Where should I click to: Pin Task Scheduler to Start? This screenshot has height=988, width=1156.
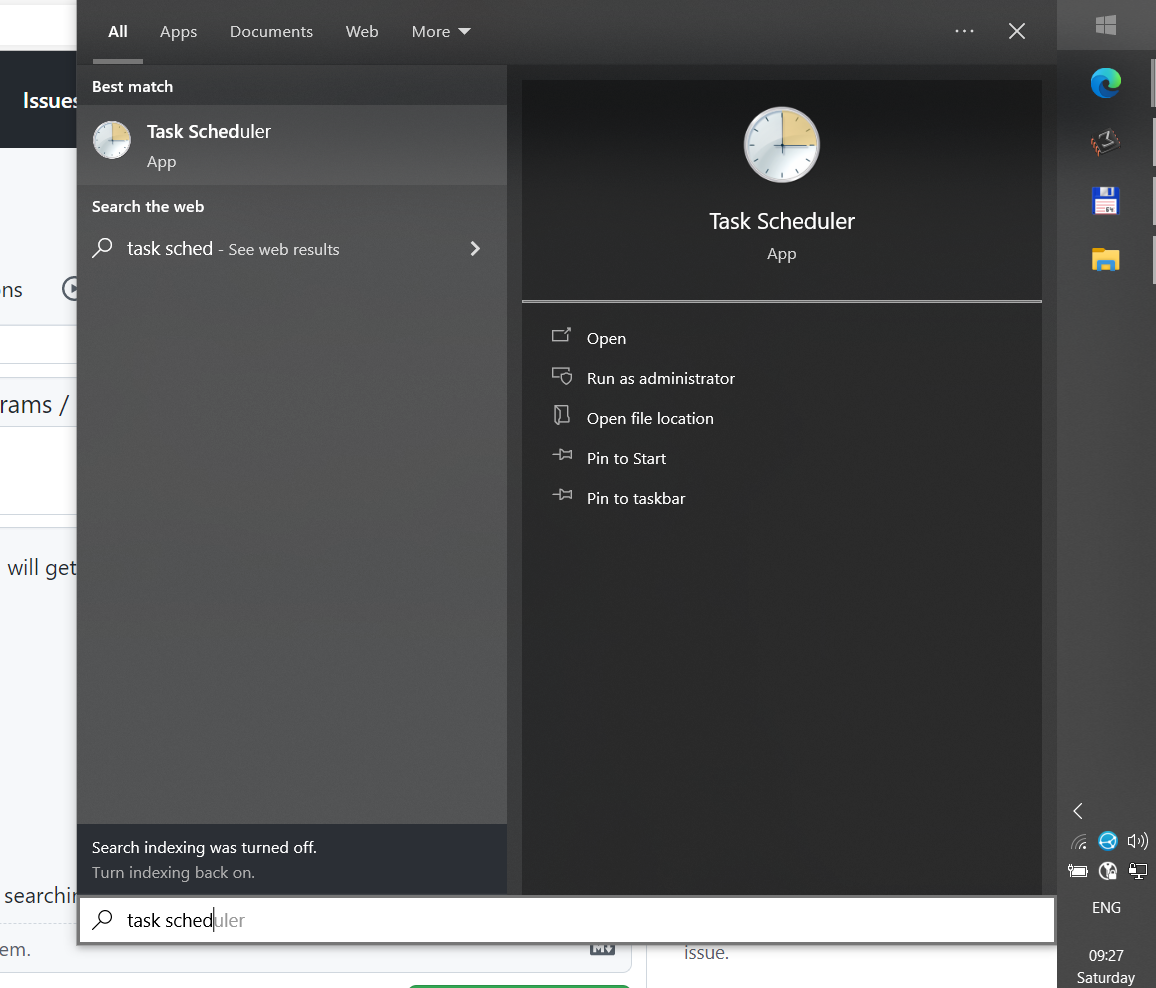coord(626,459)
